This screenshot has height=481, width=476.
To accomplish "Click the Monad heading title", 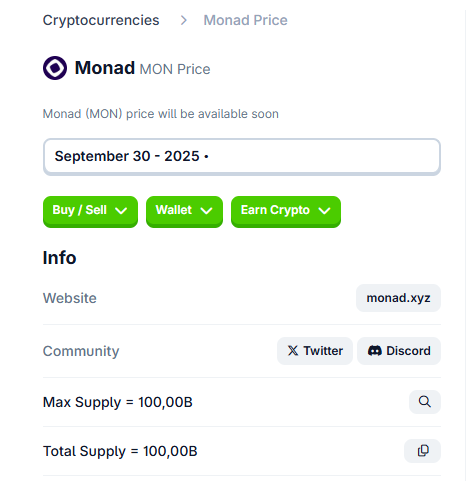I will [105, 68].
